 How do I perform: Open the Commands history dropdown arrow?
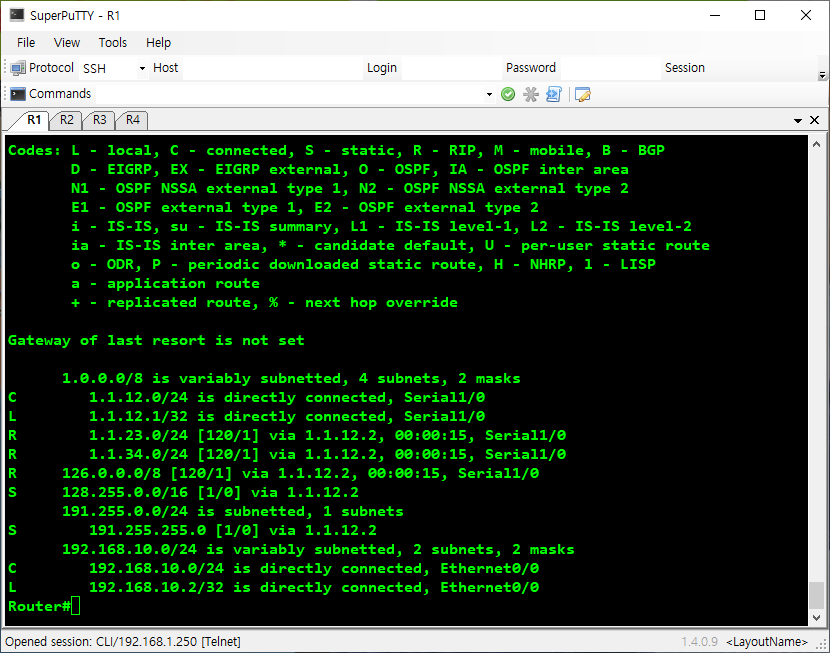coord(489,95)
